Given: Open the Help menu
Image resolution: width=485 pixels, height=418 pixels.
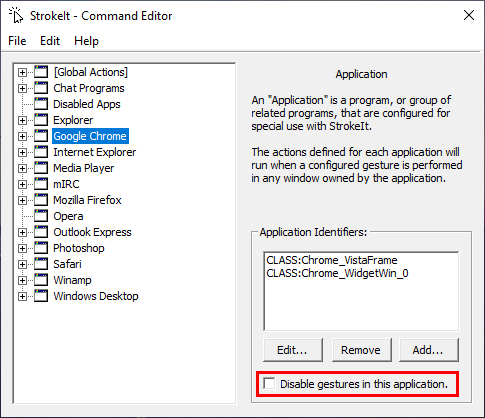Looking at the screenshot, I should (x=86, y=41).
